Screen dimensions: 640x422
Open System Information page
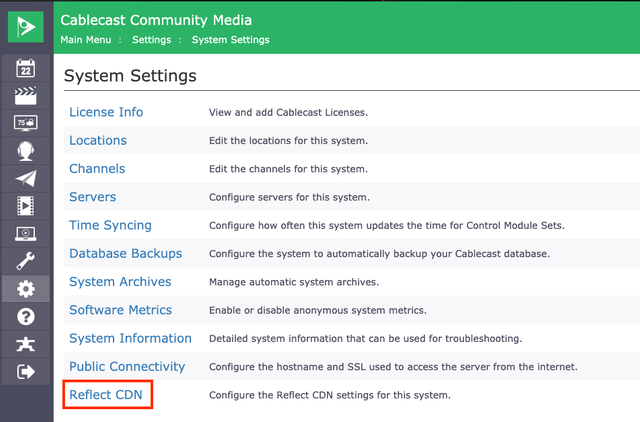130,338
